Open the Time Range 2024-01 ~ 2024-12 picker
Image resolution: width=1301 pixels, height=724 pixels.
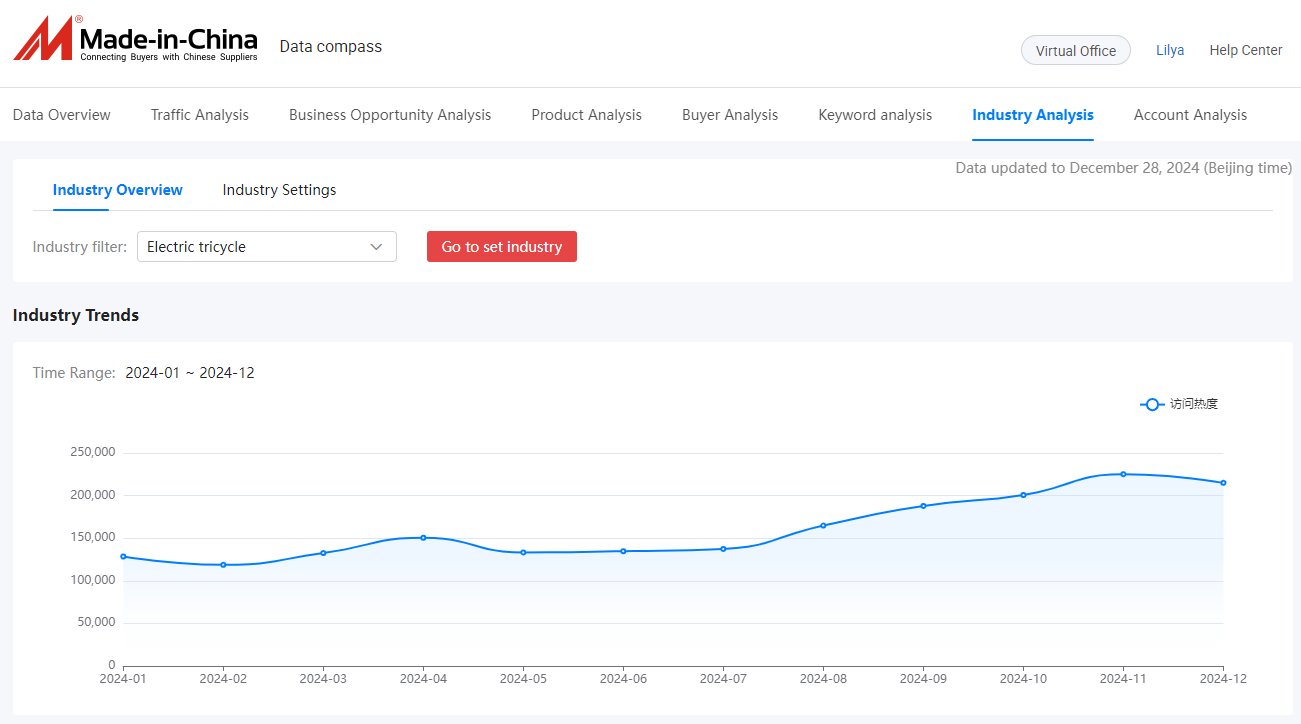click(x=190, y=373)
